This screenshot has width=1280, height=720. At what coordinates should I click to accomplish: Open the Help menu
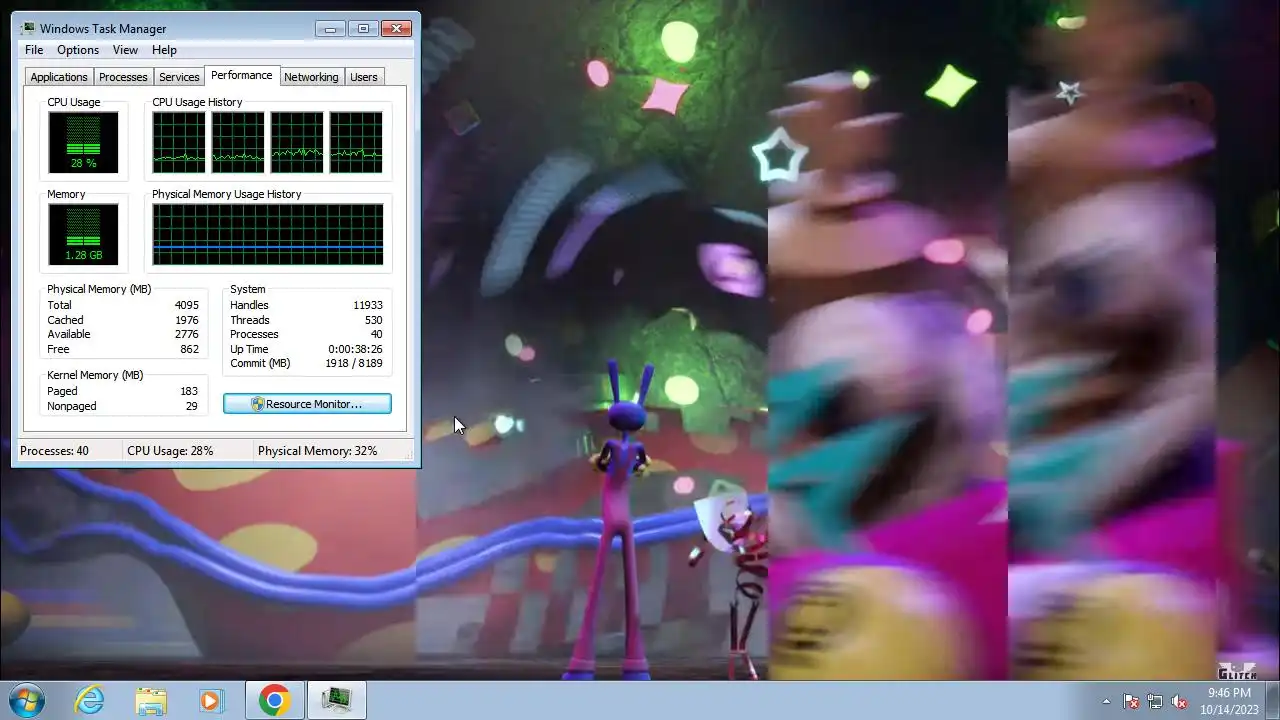tap(164, 50)
